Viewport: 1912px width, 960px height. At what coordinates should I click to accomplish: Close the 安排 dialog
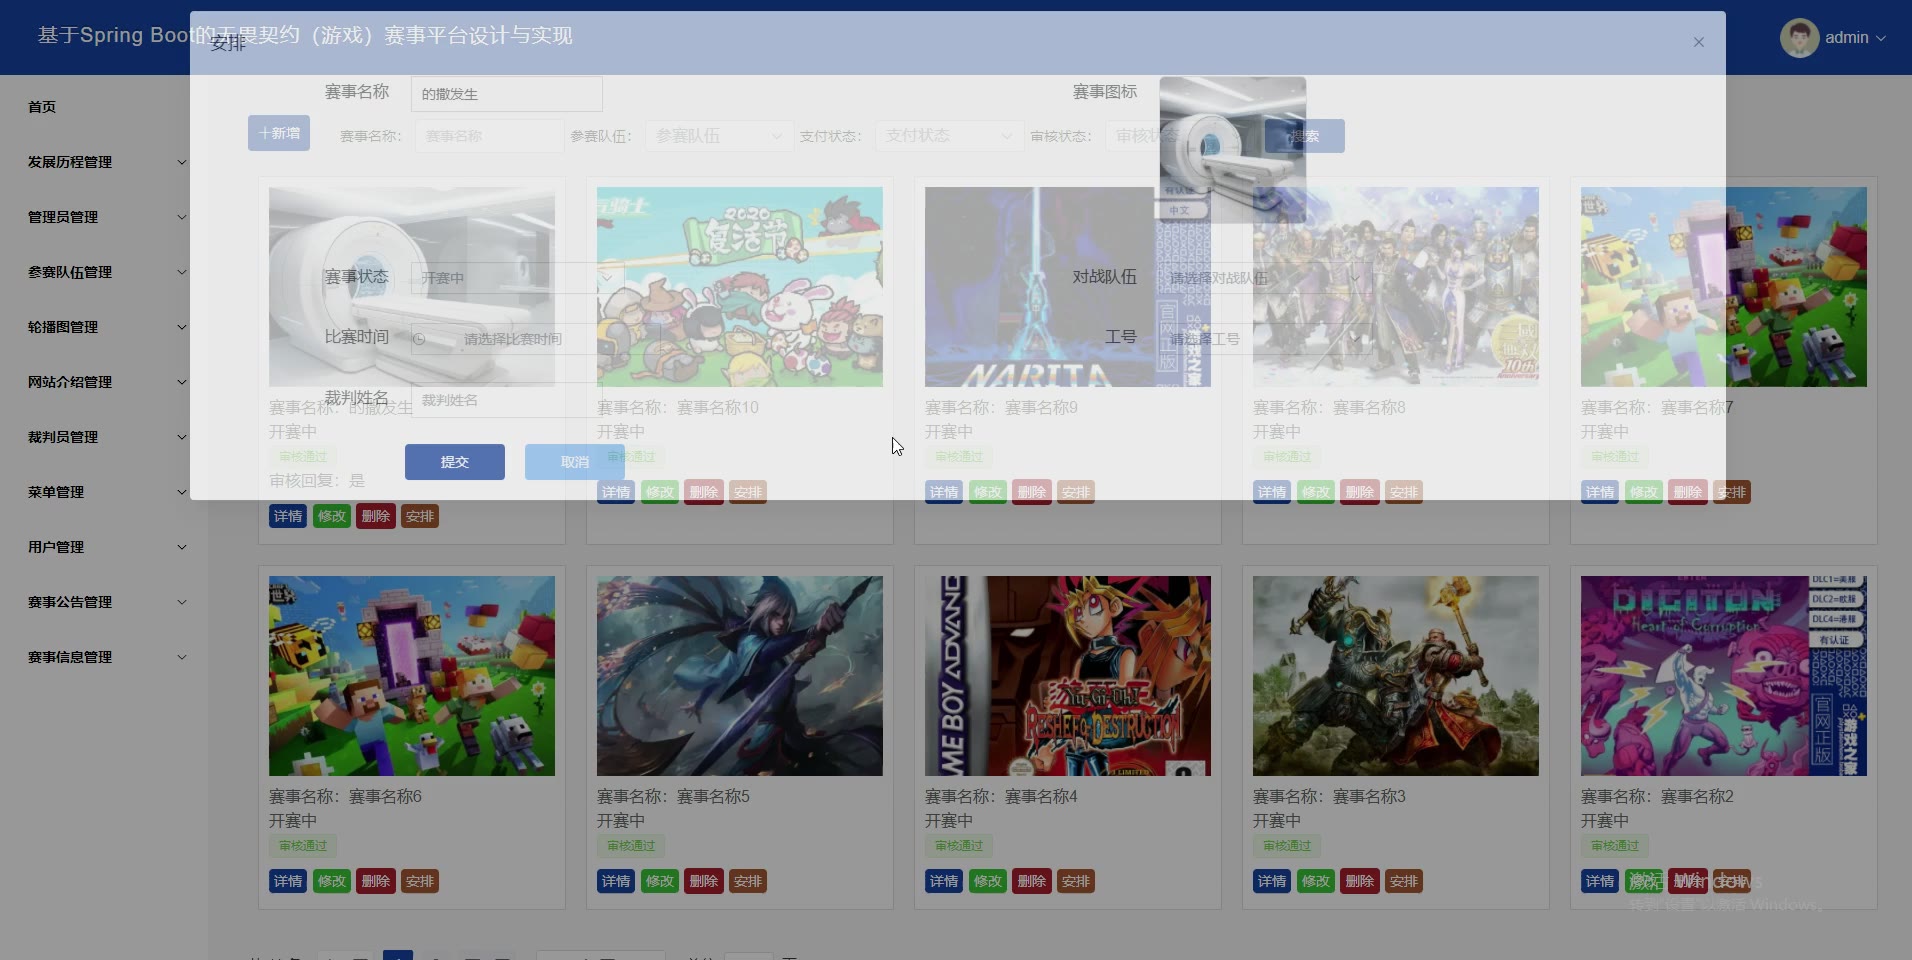pos(1698,42)
